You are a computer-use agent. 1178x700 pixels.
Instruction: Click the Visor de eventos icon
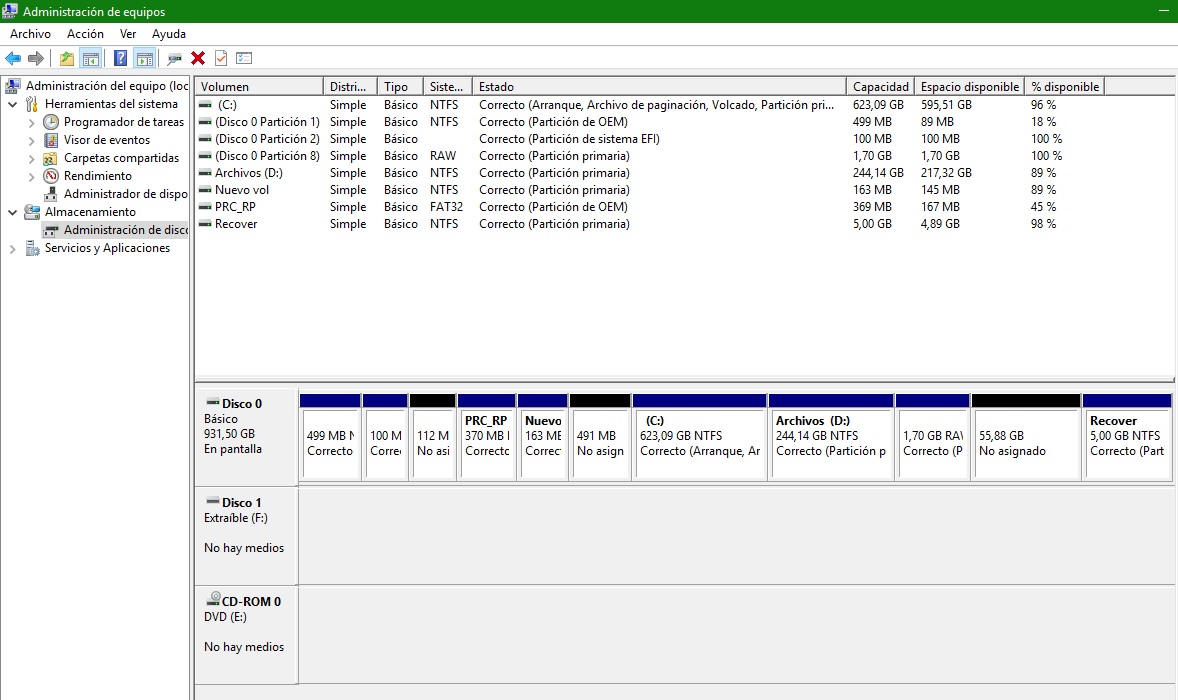coord(51,140)
